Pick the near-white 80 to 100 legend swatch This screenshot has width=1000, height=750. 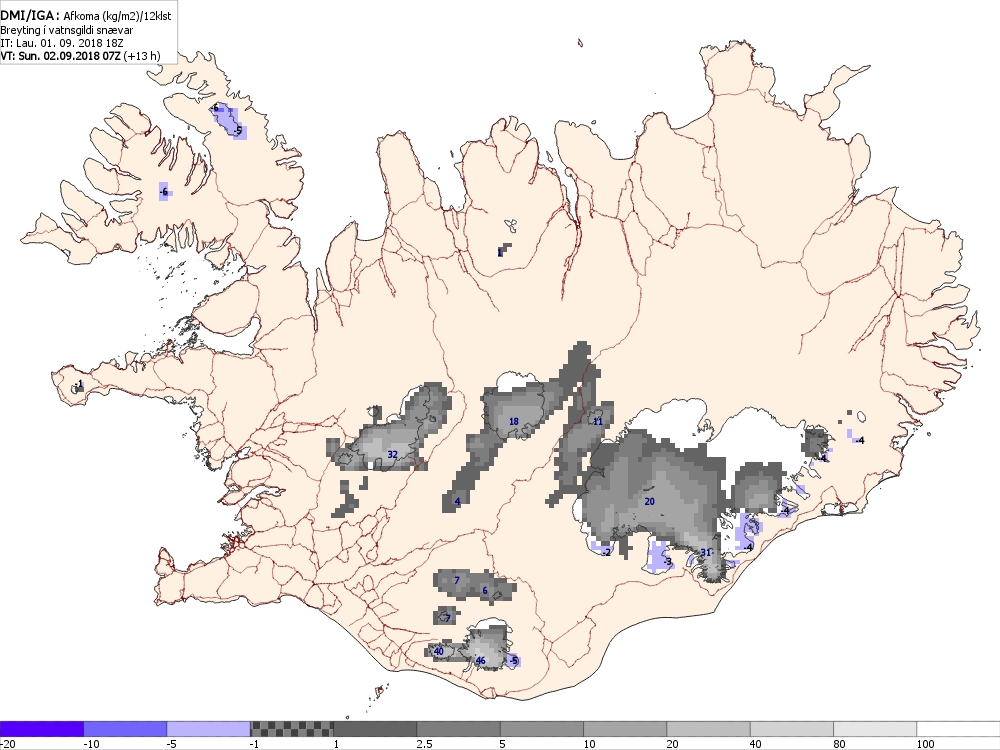[x=875, y=729]
